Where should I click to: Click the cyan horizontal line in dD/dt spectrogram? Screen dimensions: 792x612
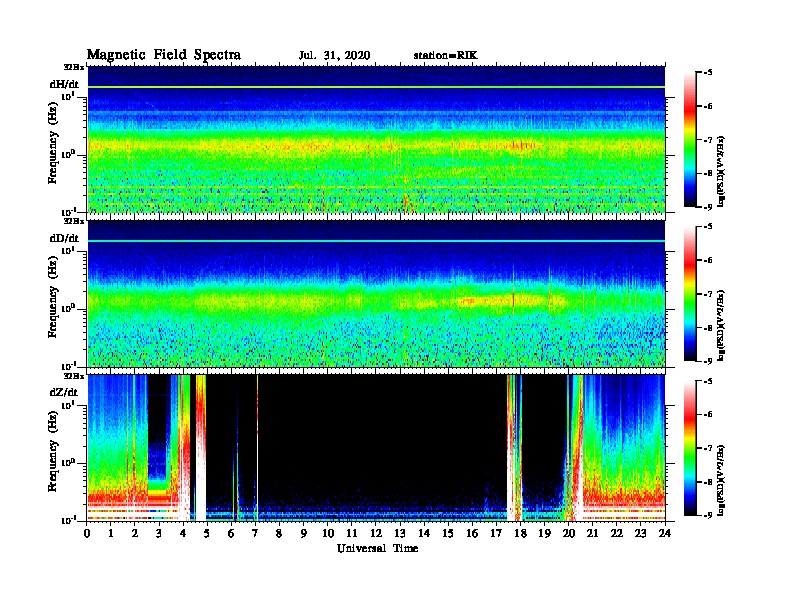[x=376, y=241]
